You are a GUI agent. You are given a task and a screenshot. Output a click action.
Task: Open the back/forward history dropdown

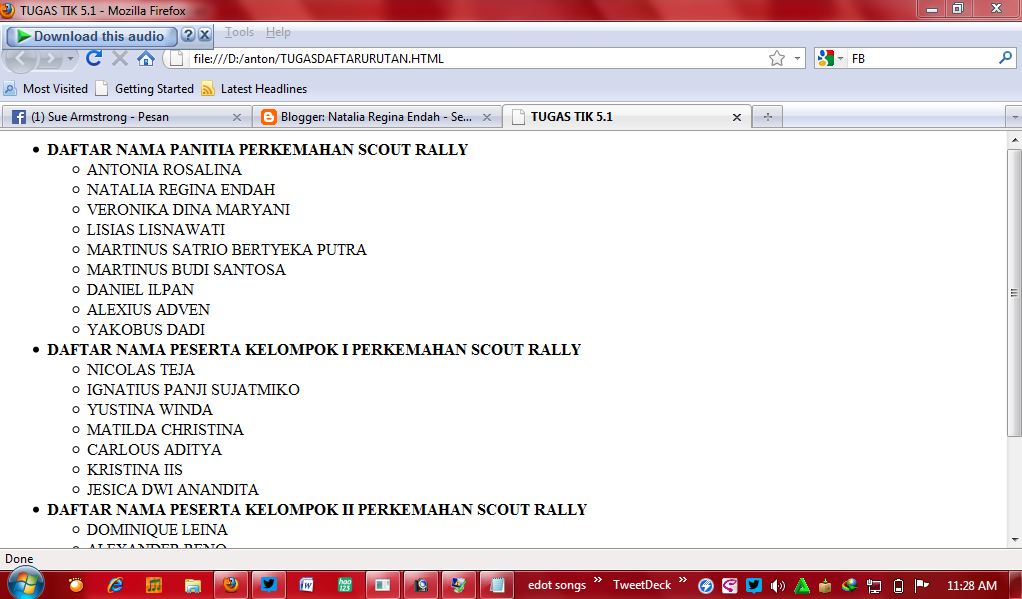[x=70, y=59]
